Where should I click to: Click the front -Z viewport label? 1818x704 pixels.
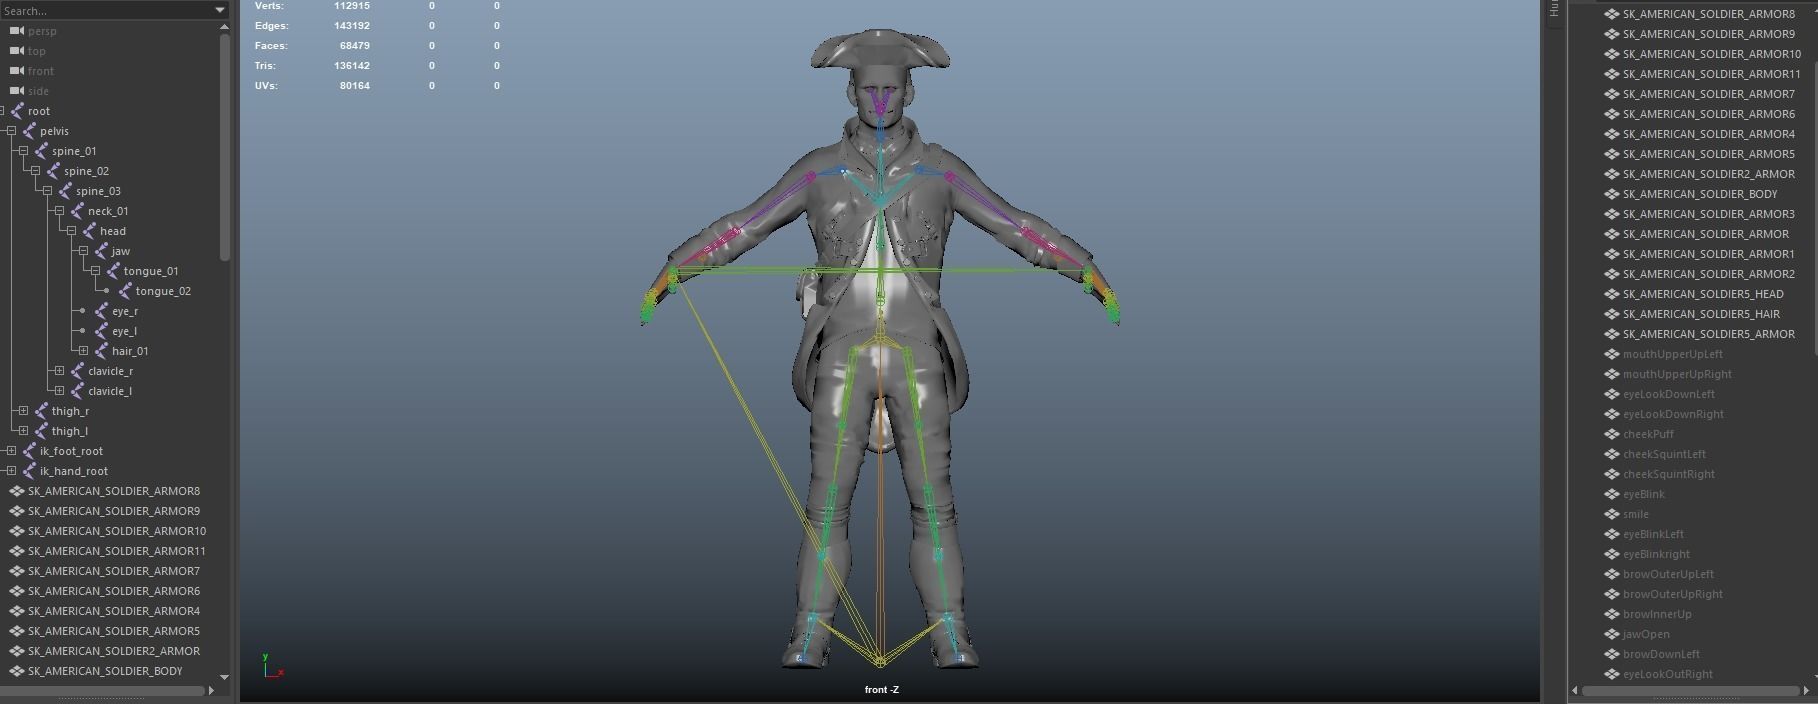point(882,690)
